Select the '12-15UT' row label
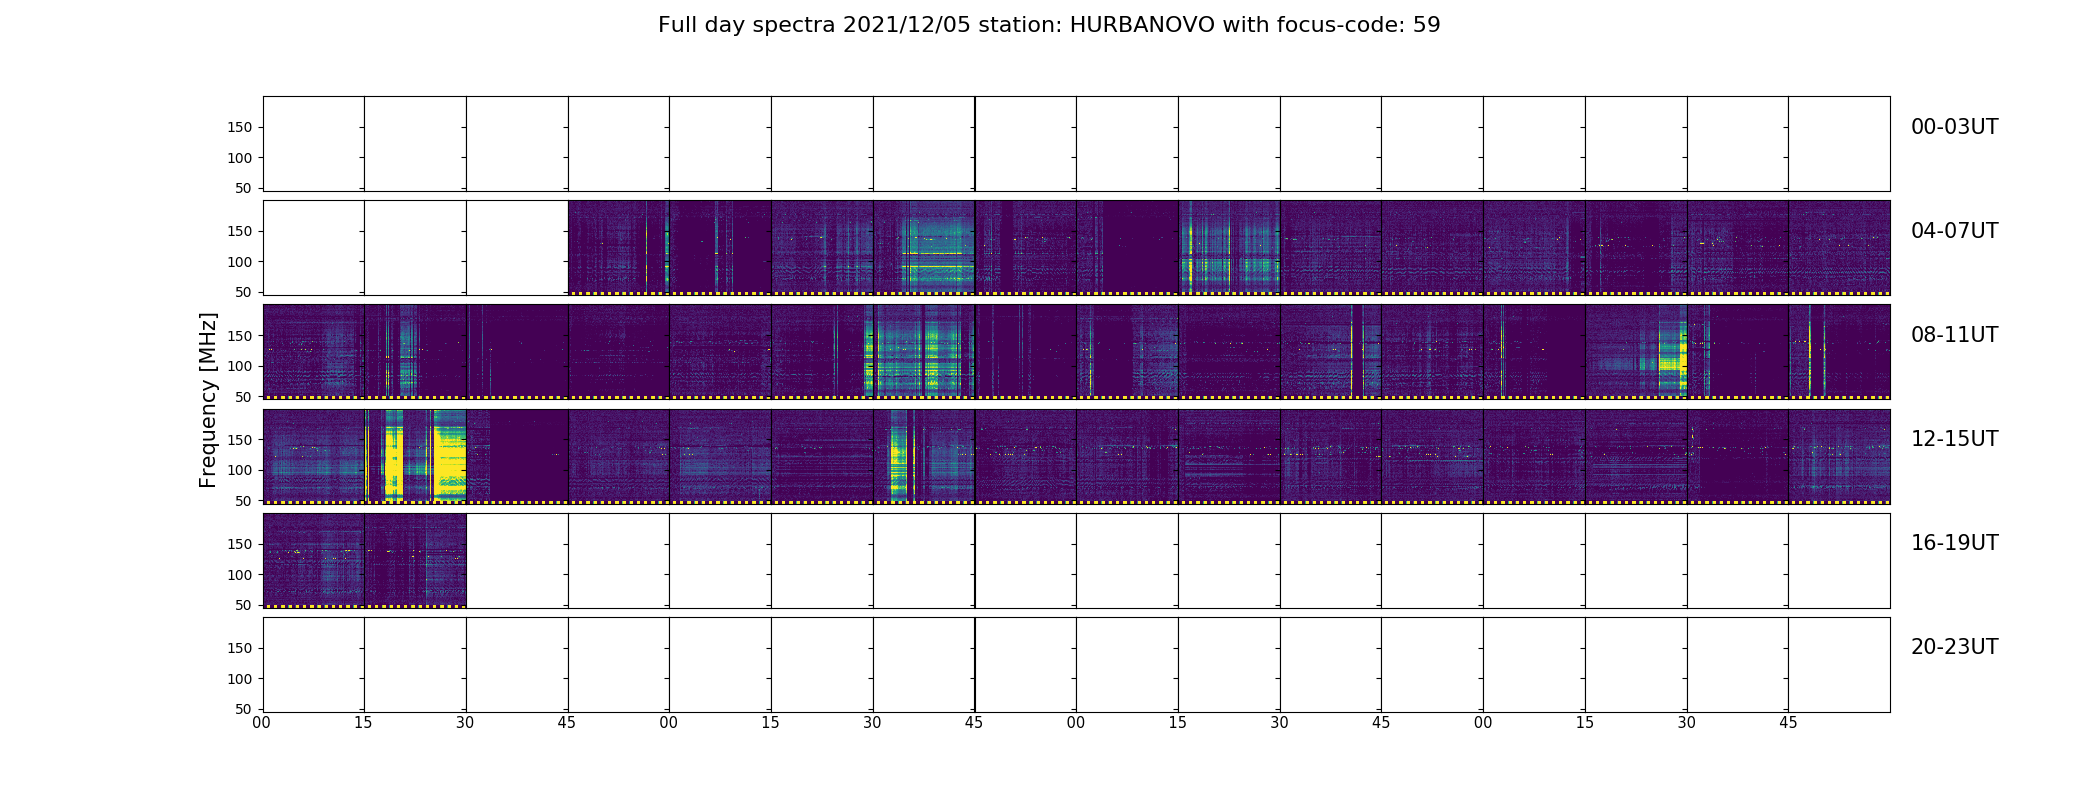The width and height of the screenshot is (2100, 800). [x=1954, y=439]
